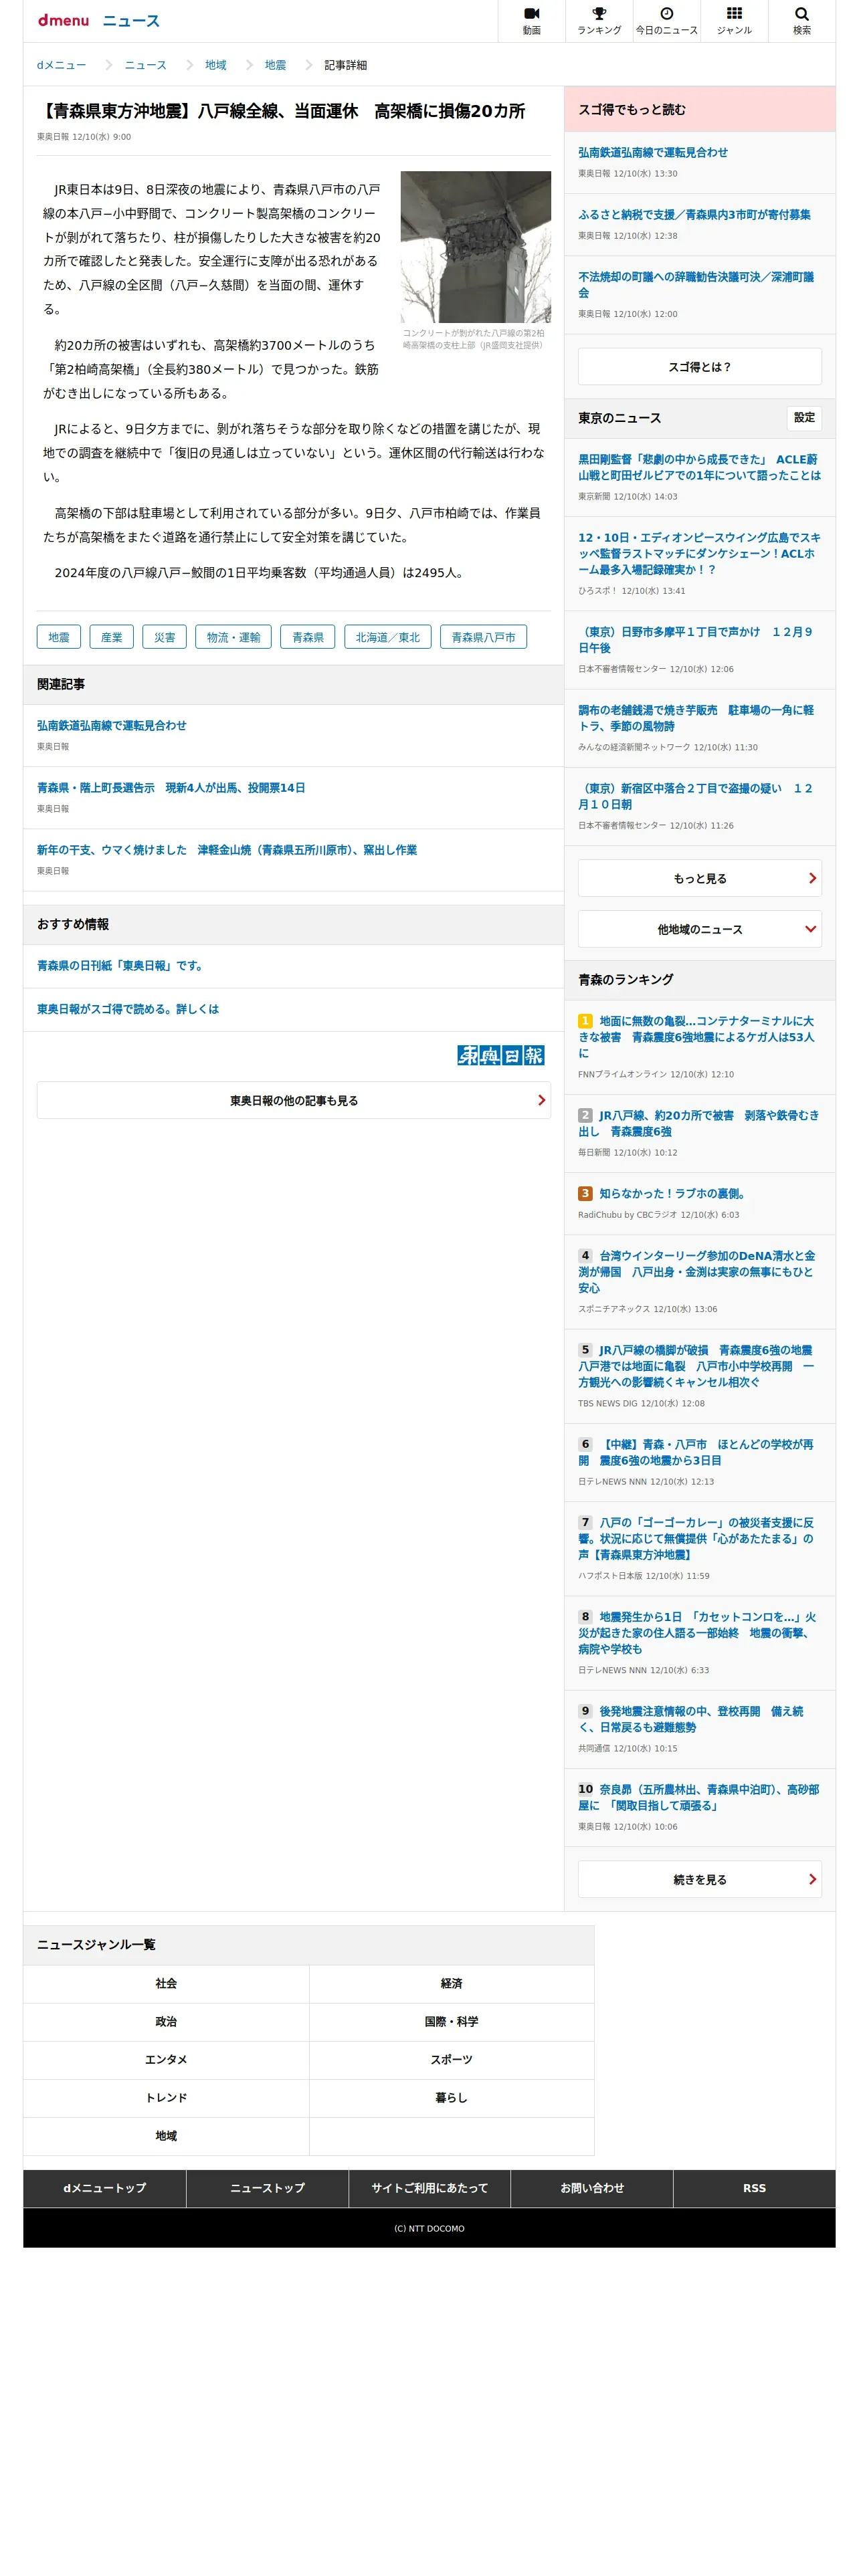
Task: Open RSS footer link
Action: [x=754, y=2188]
